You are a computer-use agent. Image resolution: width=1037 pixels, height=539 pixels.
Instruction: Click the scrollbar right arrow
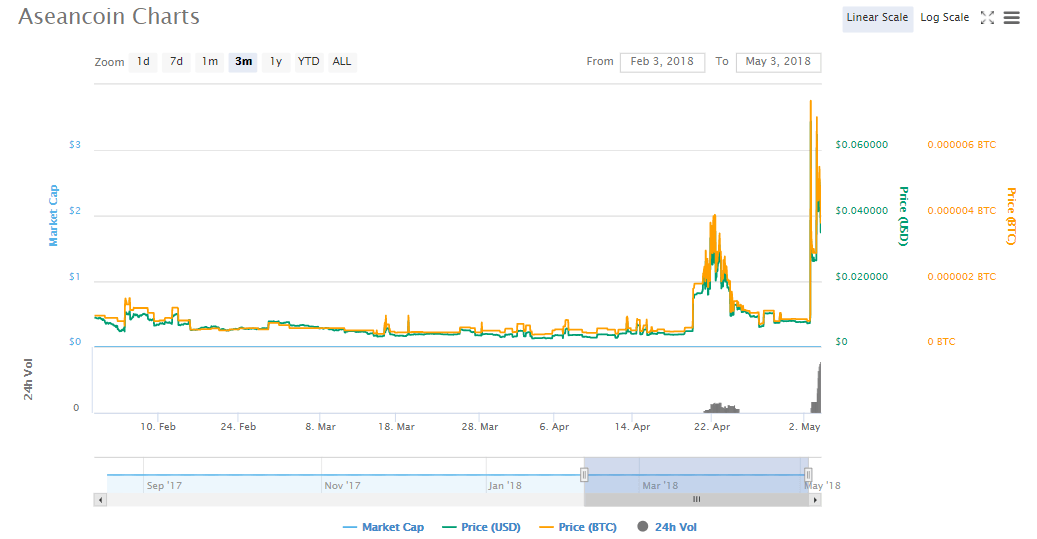(816, 499)
